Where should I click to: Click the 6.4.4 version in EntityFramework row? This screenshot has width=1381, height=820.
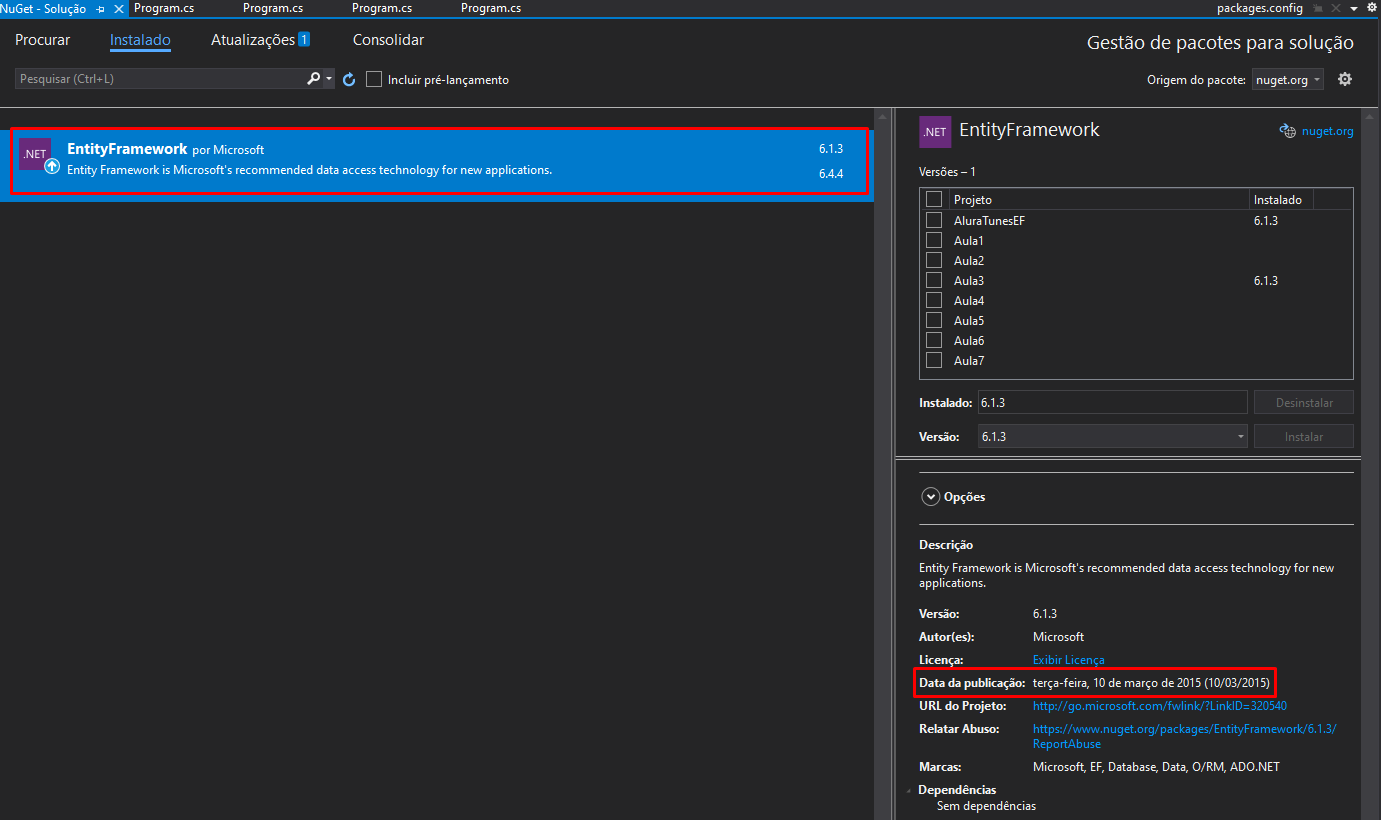(x=831, y=174)
